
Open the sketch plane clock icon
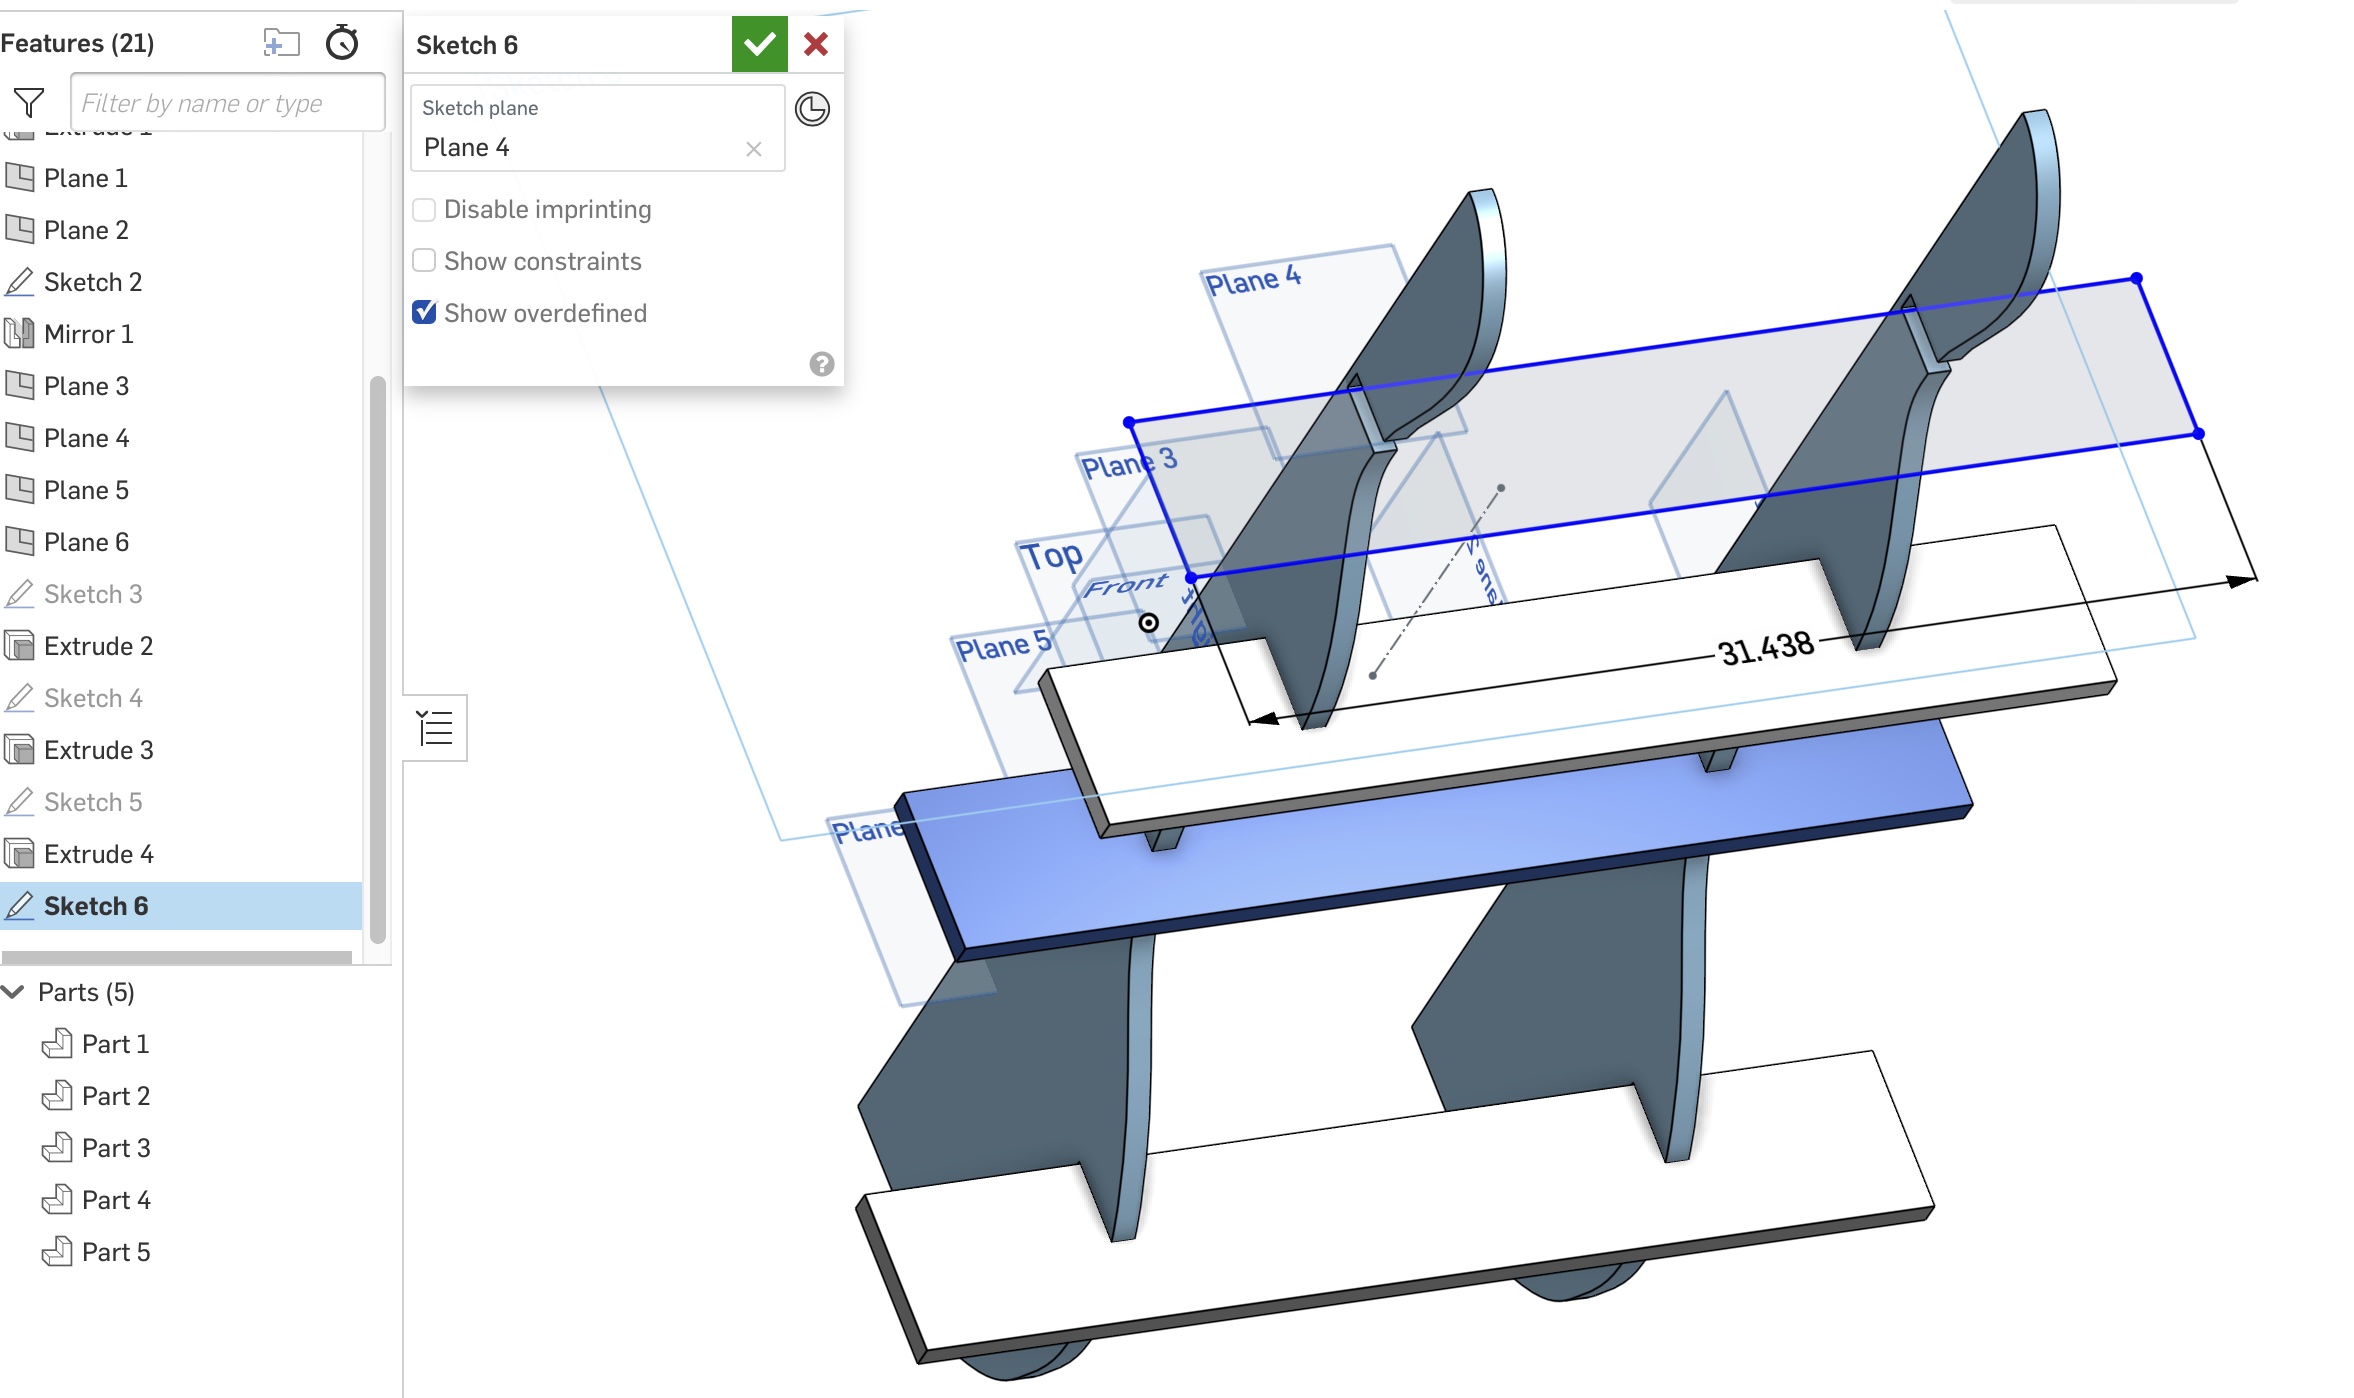point(812,109)
